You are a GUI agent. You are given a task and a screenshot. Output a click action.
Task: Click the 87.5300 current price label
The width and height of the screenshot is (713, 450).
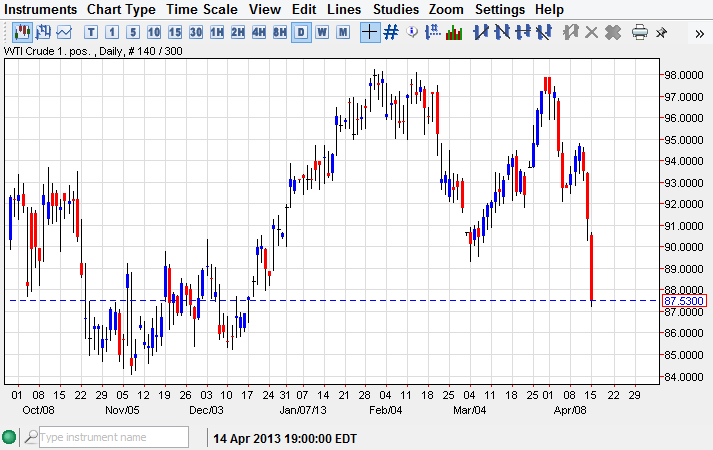pos(684,301)
